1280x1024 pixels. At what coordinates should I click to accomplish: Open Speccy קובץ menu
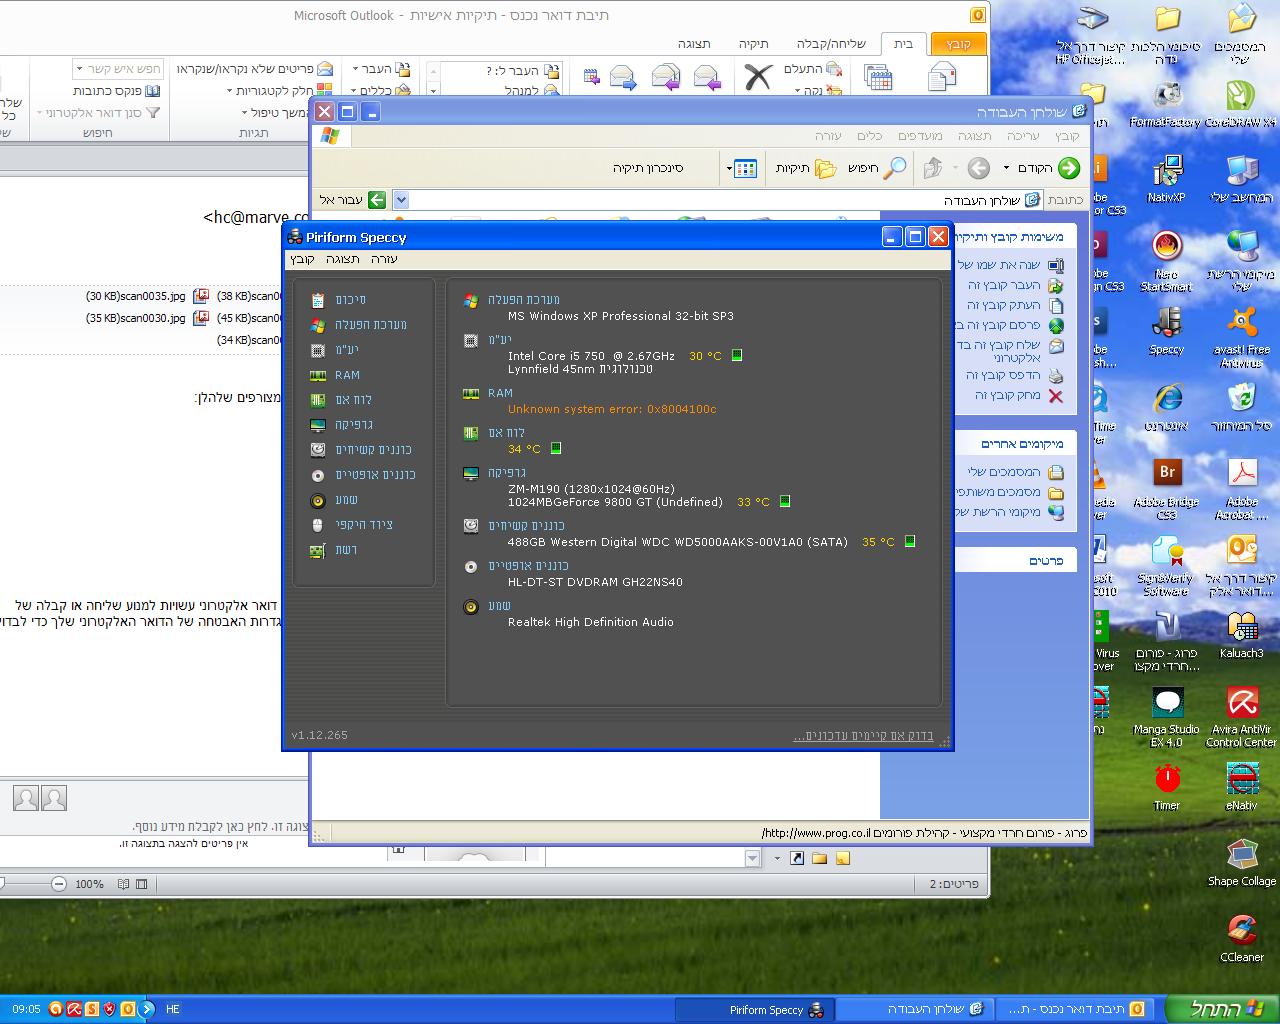pyautogui.click(x=303, y=259)
